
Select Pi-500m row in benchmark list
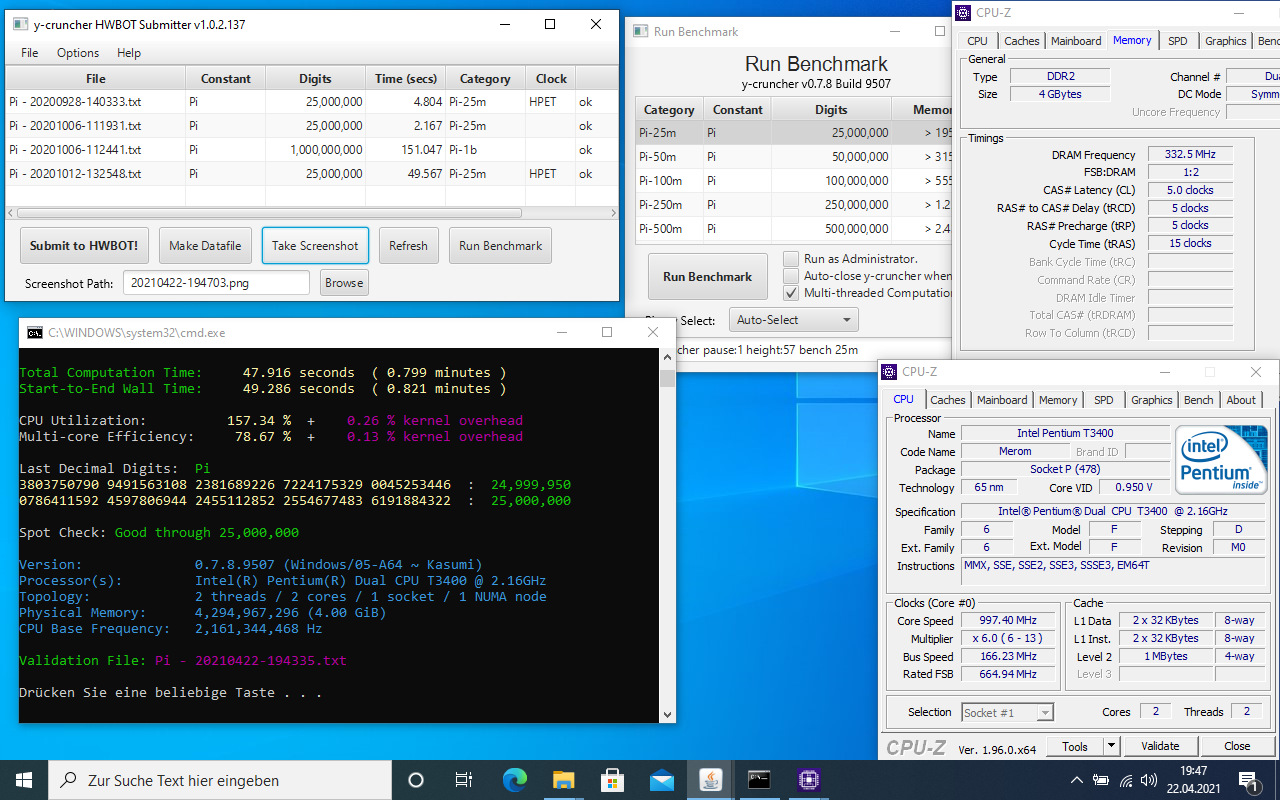click(795, 229)
